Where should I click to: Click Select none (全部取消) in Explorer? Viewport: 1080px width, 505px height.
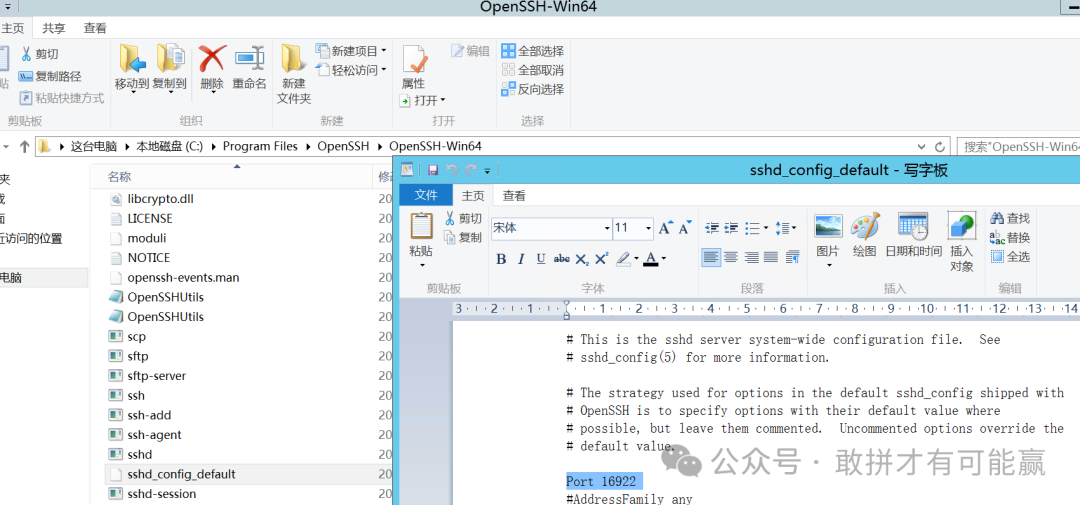point(532,70)
